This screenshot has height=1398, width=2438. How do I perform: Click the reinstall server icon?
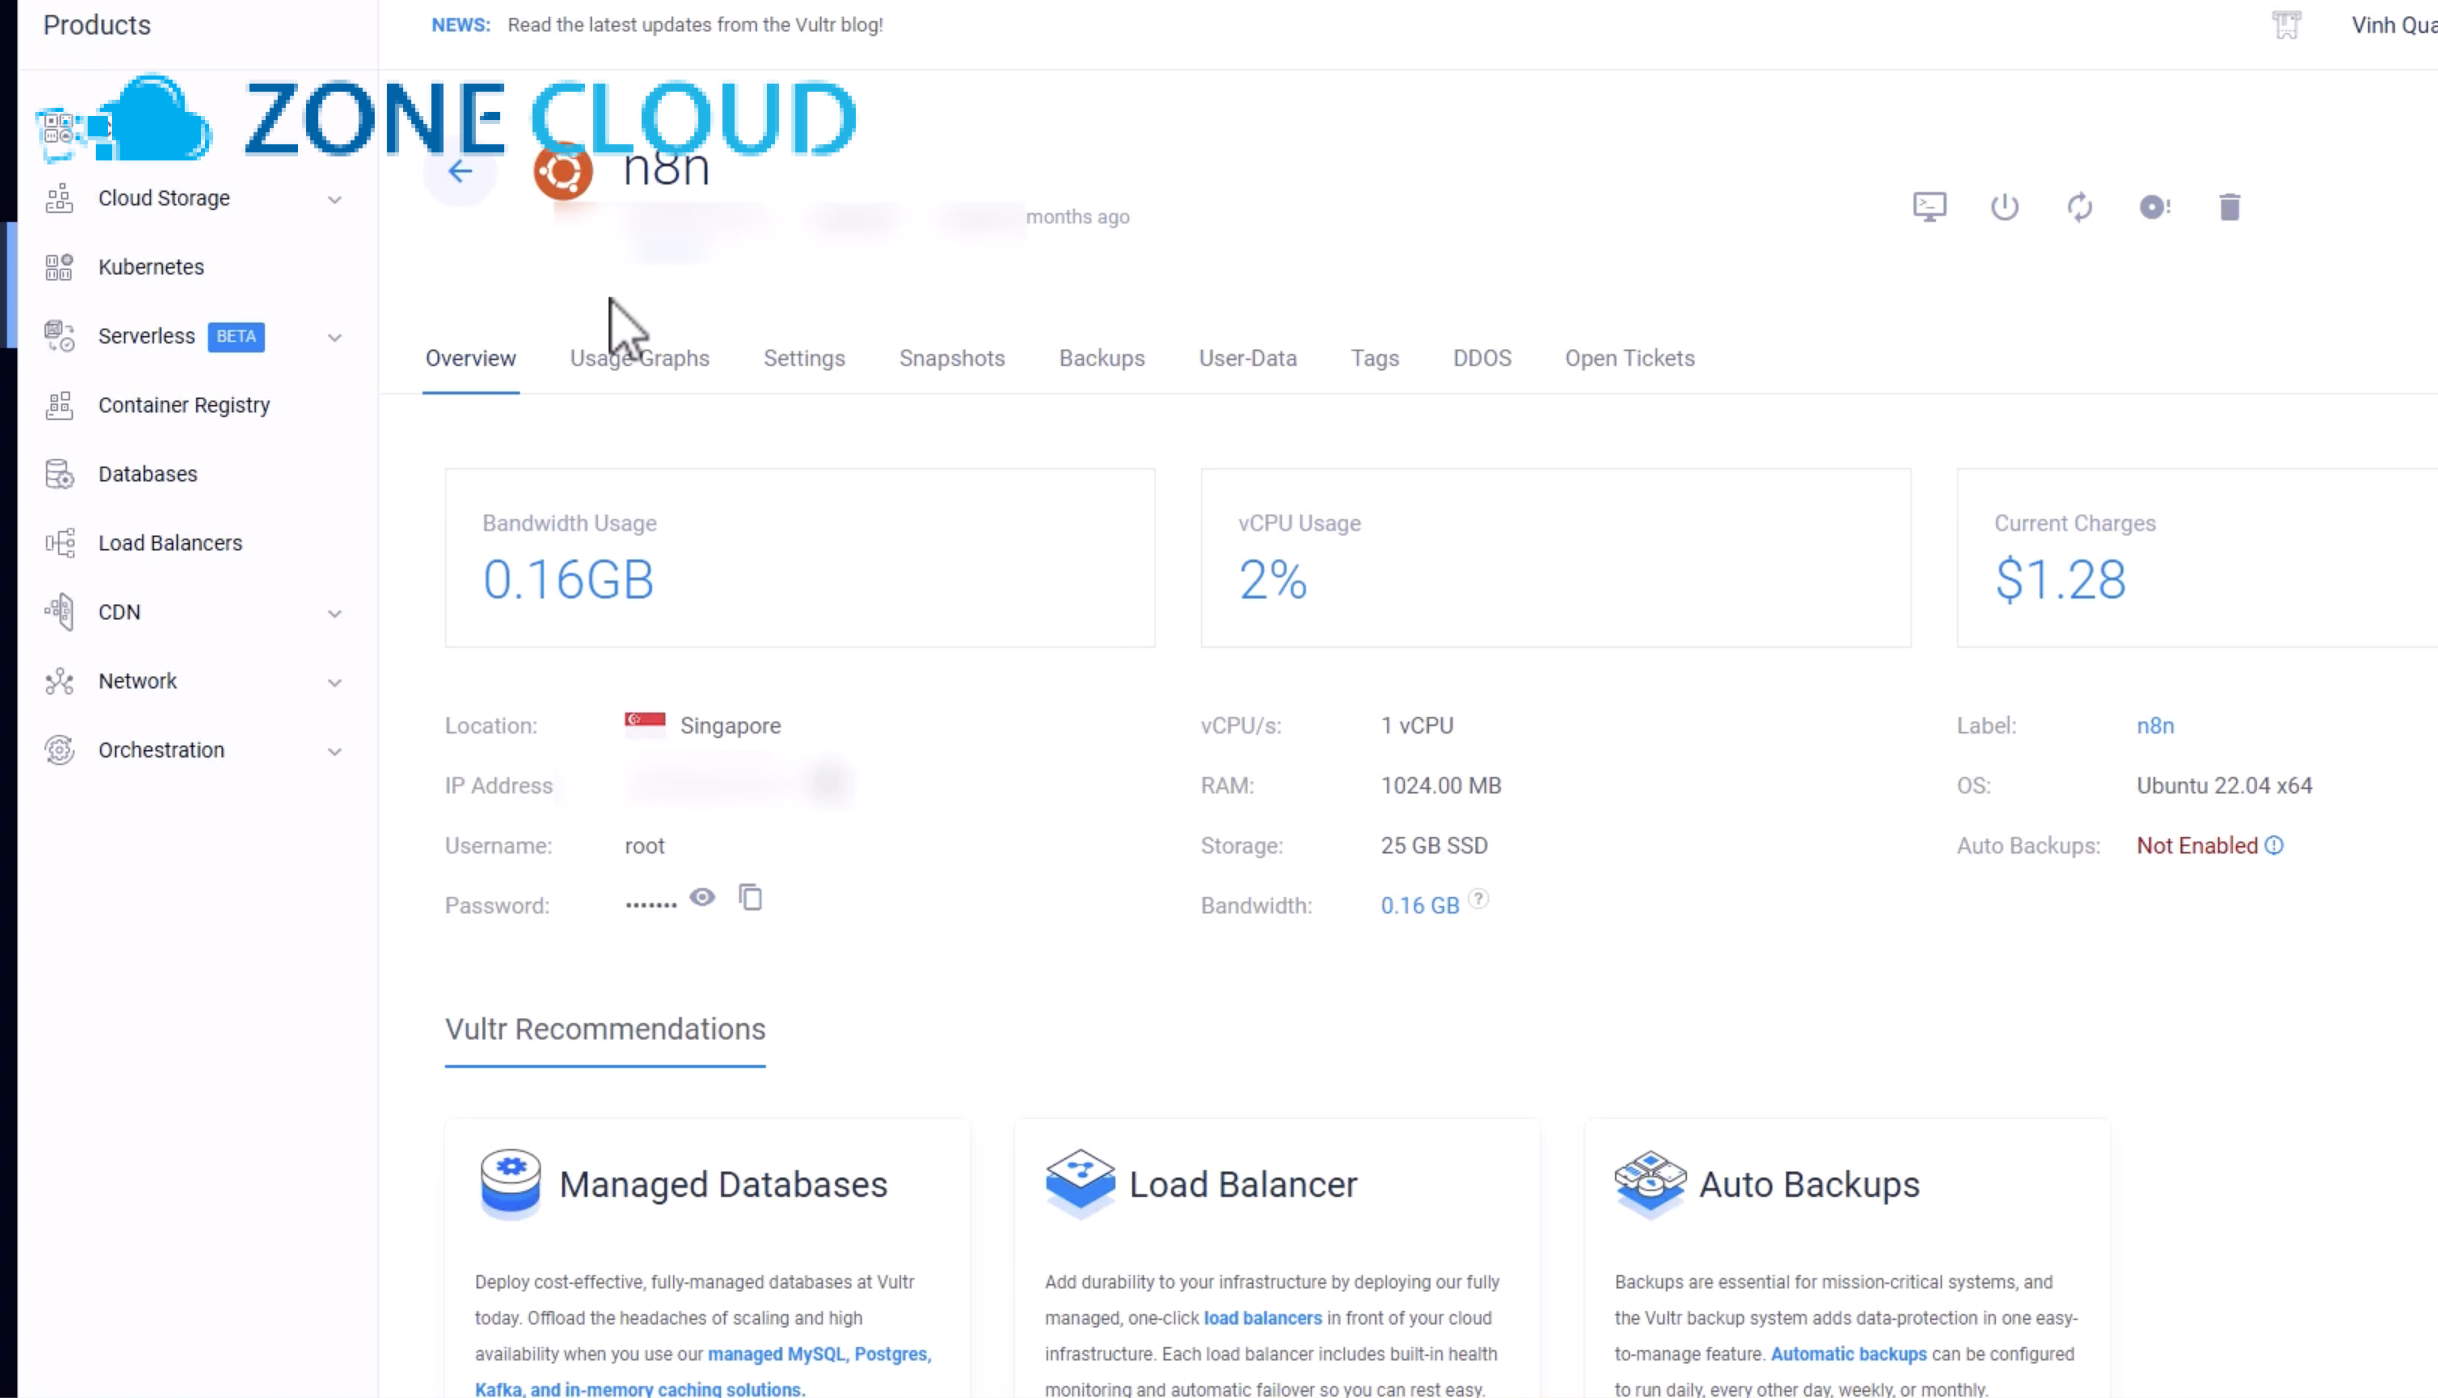coord(2154,207)
